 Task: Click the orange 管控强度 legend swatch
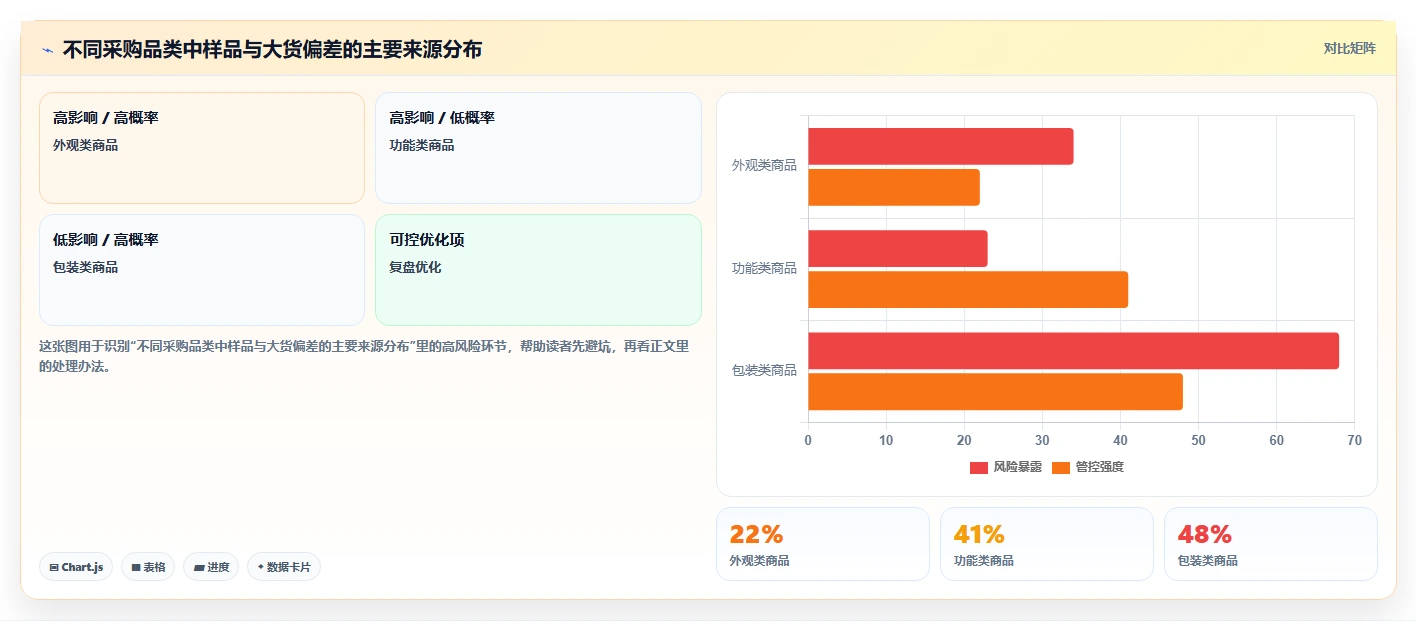[1061, 468]
